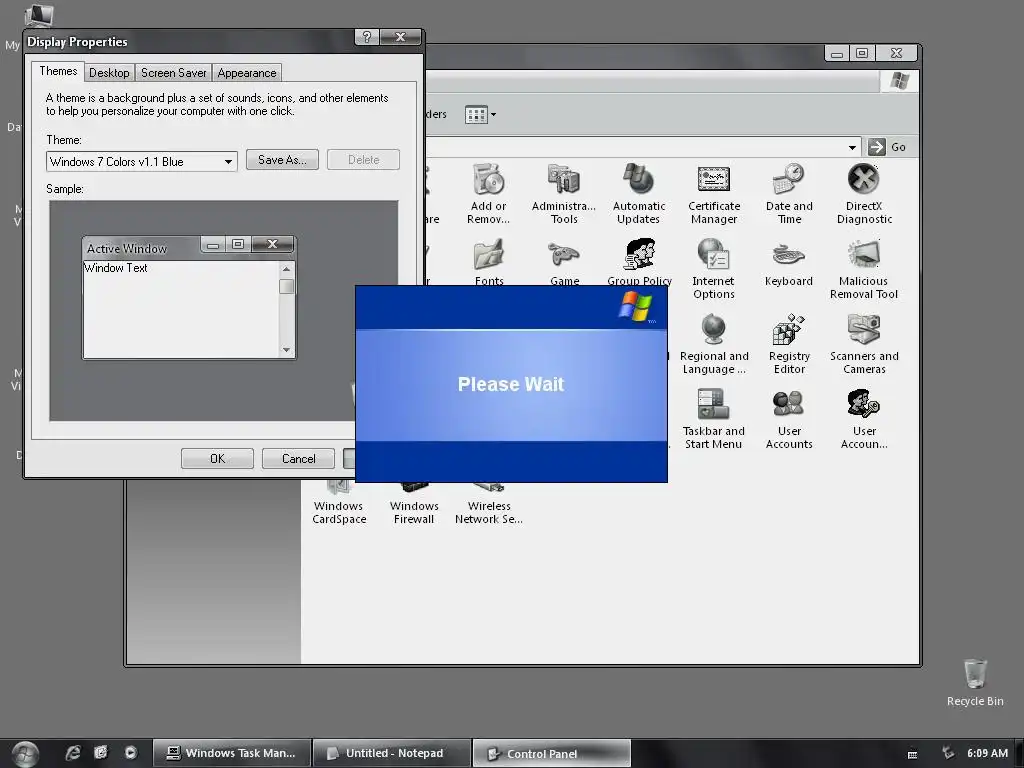Switch to the Themes tab

click(58, 71)
